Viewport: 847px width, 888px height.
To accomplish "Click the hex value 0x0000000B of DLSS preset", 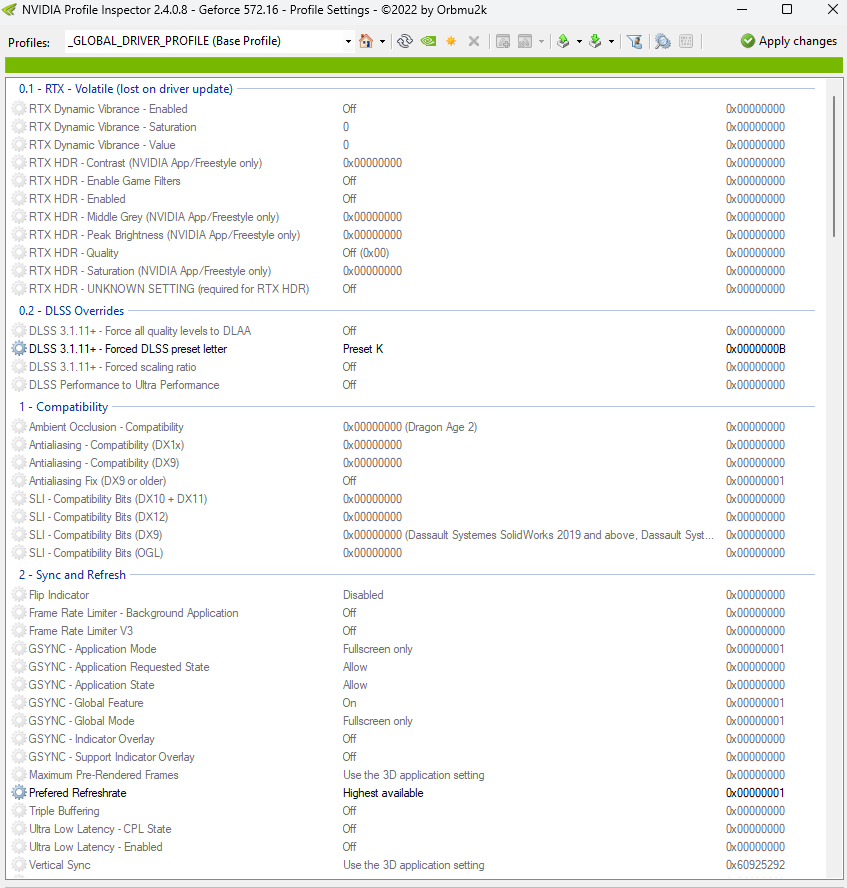I will 755,349.
